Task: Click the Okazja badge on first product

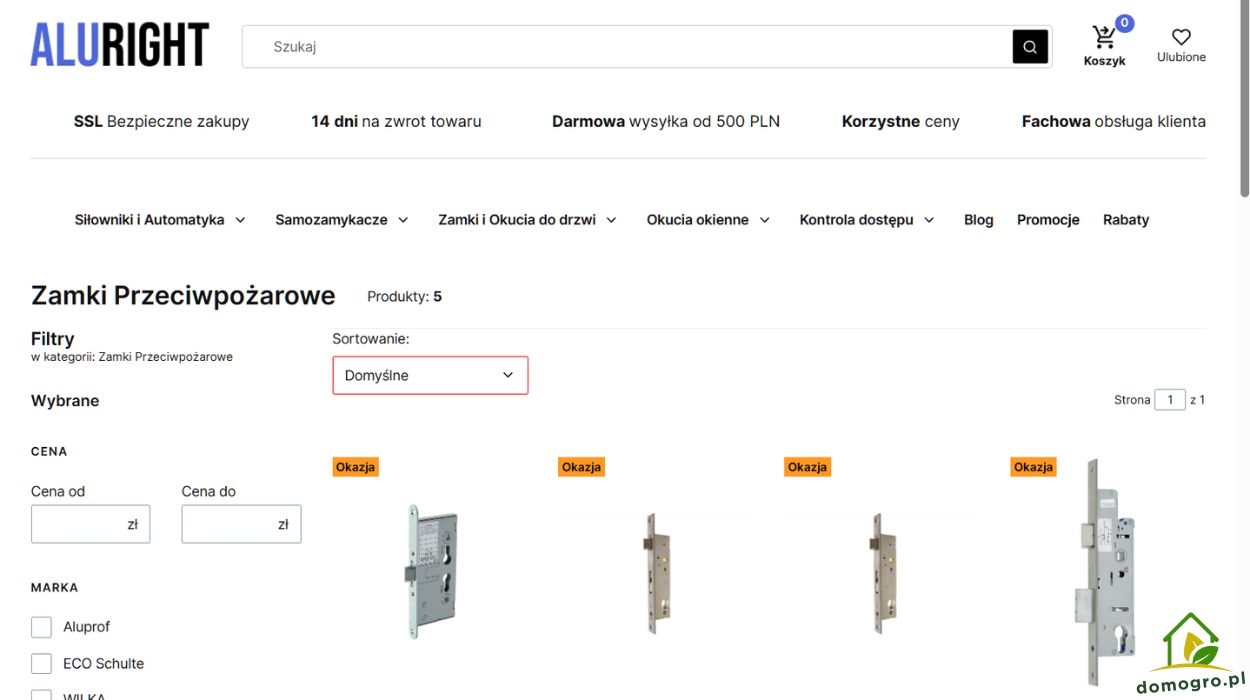Action: (x=355, y=467)
